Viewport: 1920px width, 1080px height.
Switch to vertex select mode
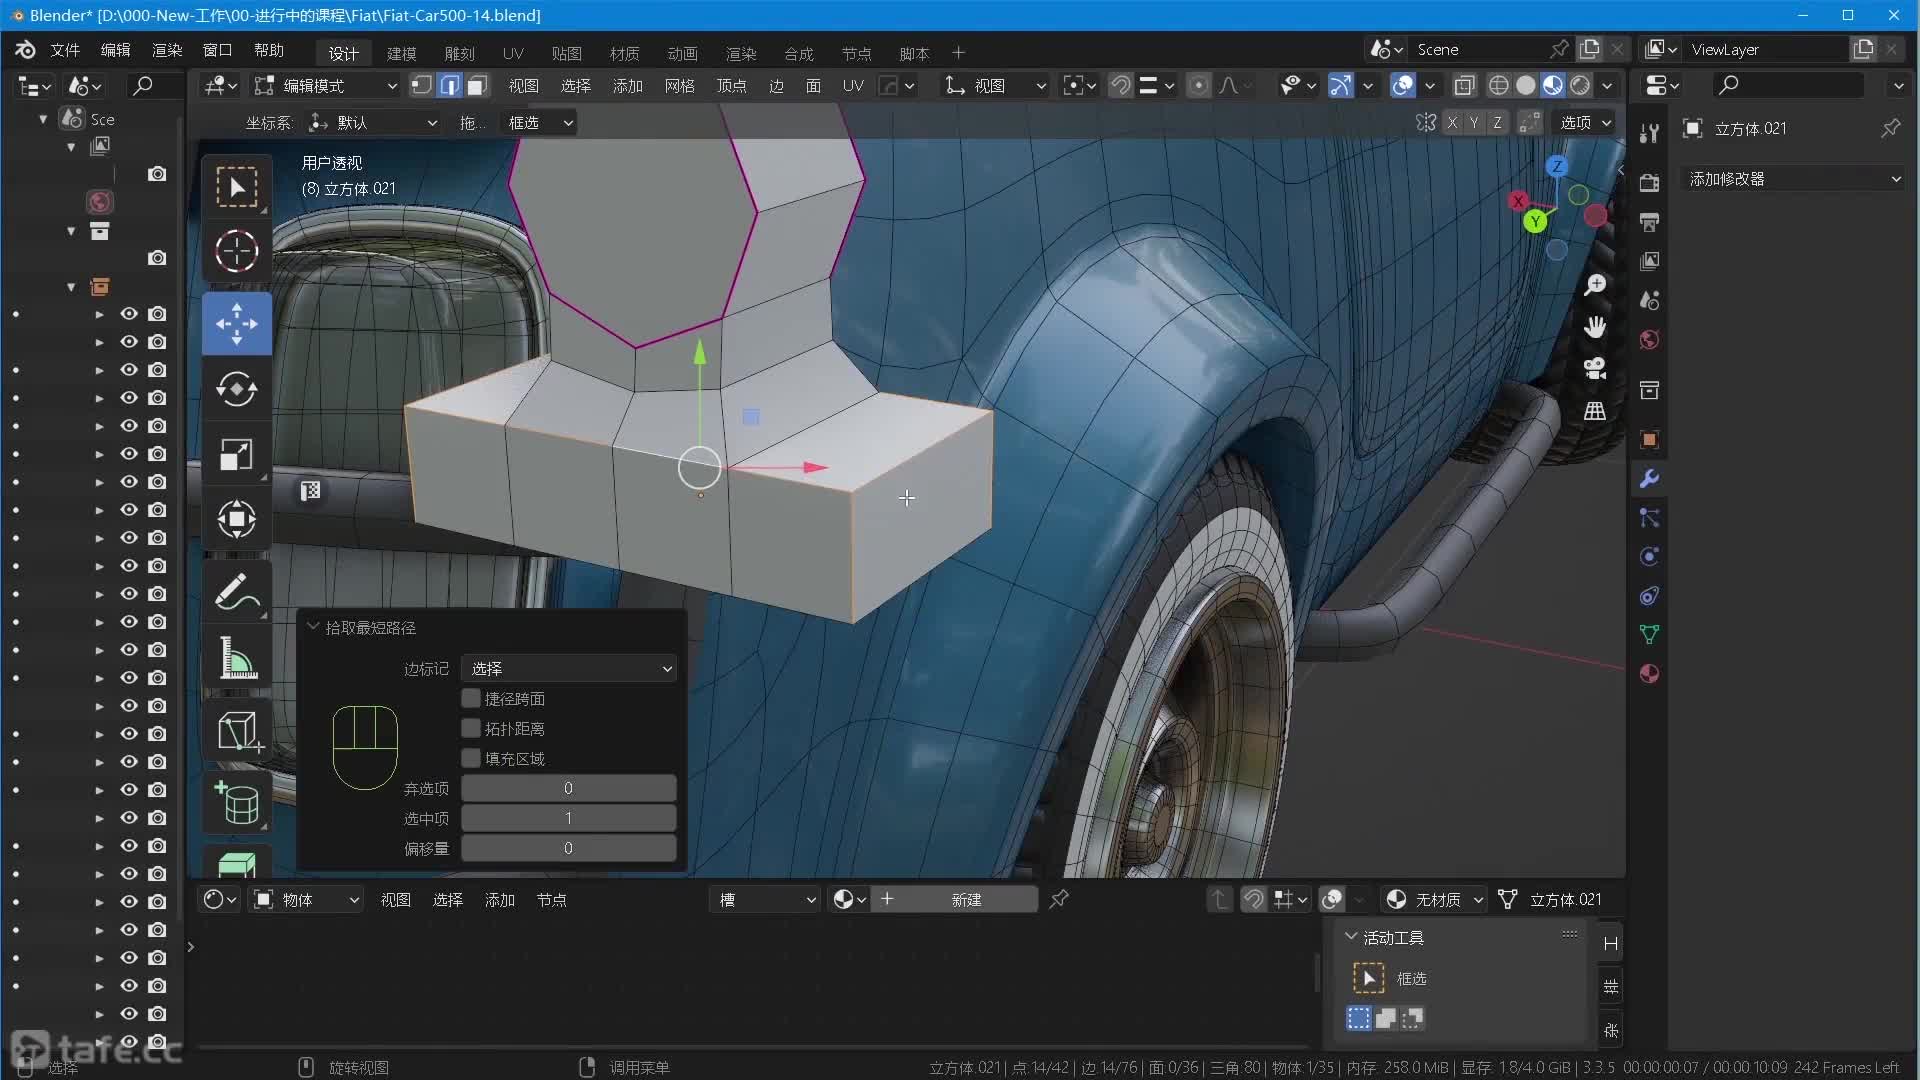tap(422, 86)
